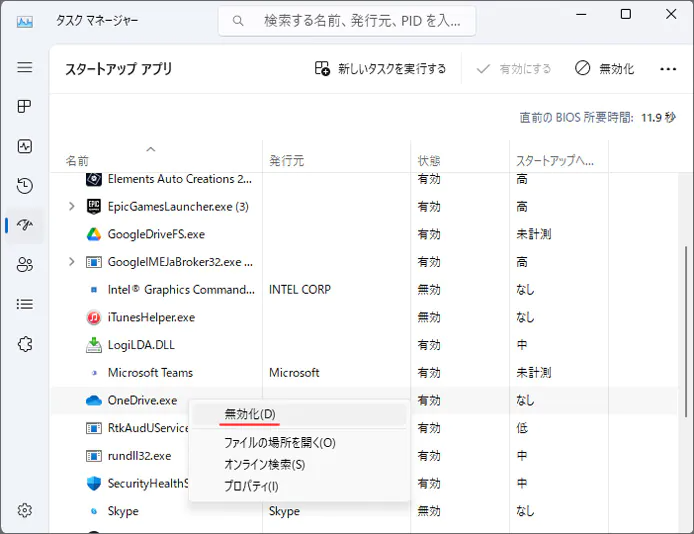Collapse sort arrow above 名前 column
Image resolution: width=694 pixels, height=534 pixels.
pos(151,149)
